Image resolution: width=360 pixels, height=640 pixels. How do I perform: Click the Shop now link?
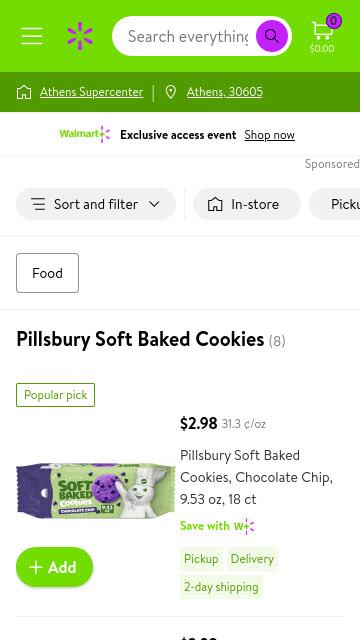pyautogui.click(x=269, y=135)
